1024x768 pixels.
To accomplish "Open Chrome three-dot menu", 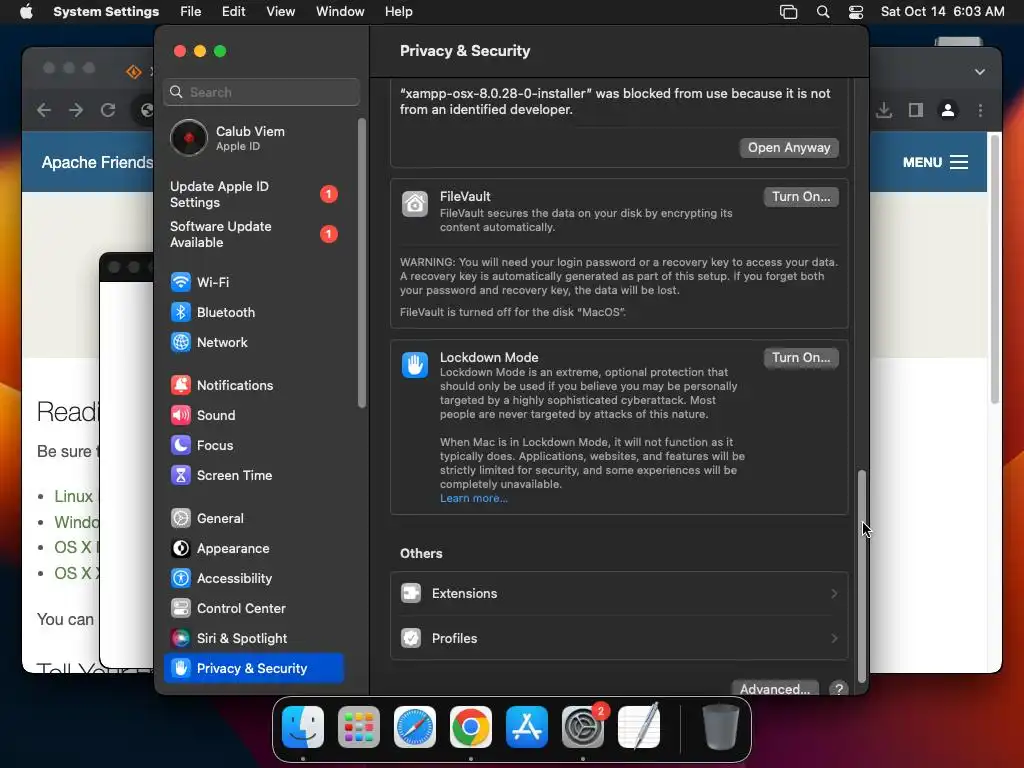I will click(980, 110).
